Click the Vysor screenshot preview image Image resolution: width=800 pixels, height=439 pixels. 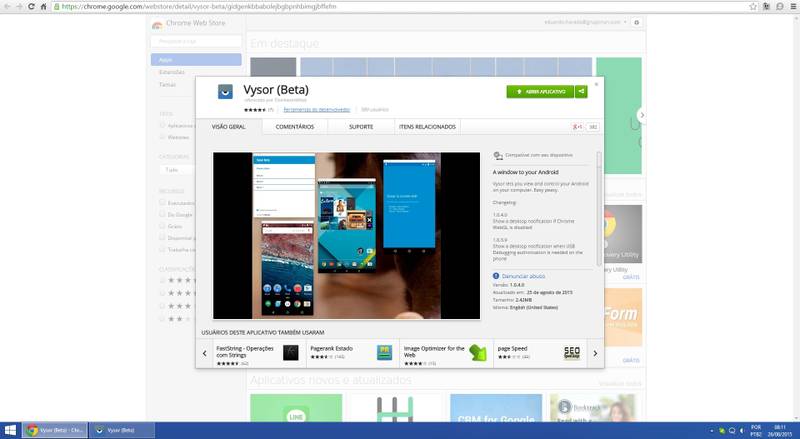346,235
